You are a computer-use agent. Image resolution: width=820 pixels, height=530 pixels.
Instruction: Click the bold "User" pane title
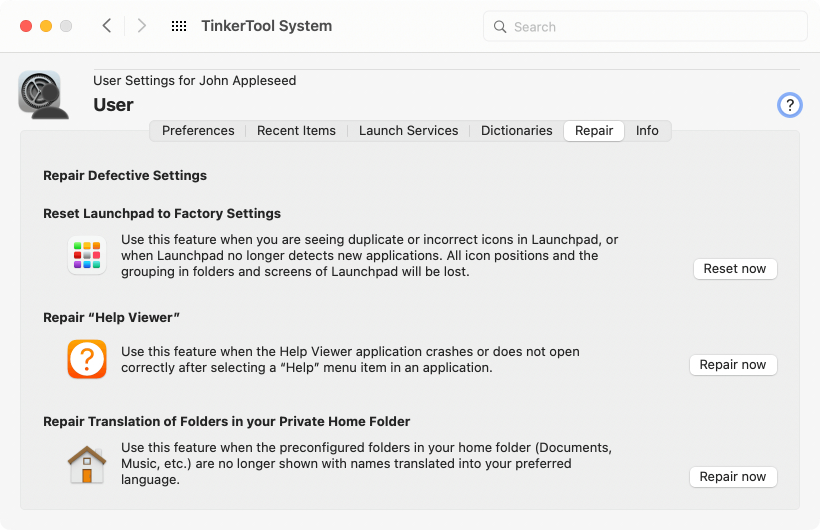tap(113, 105)
